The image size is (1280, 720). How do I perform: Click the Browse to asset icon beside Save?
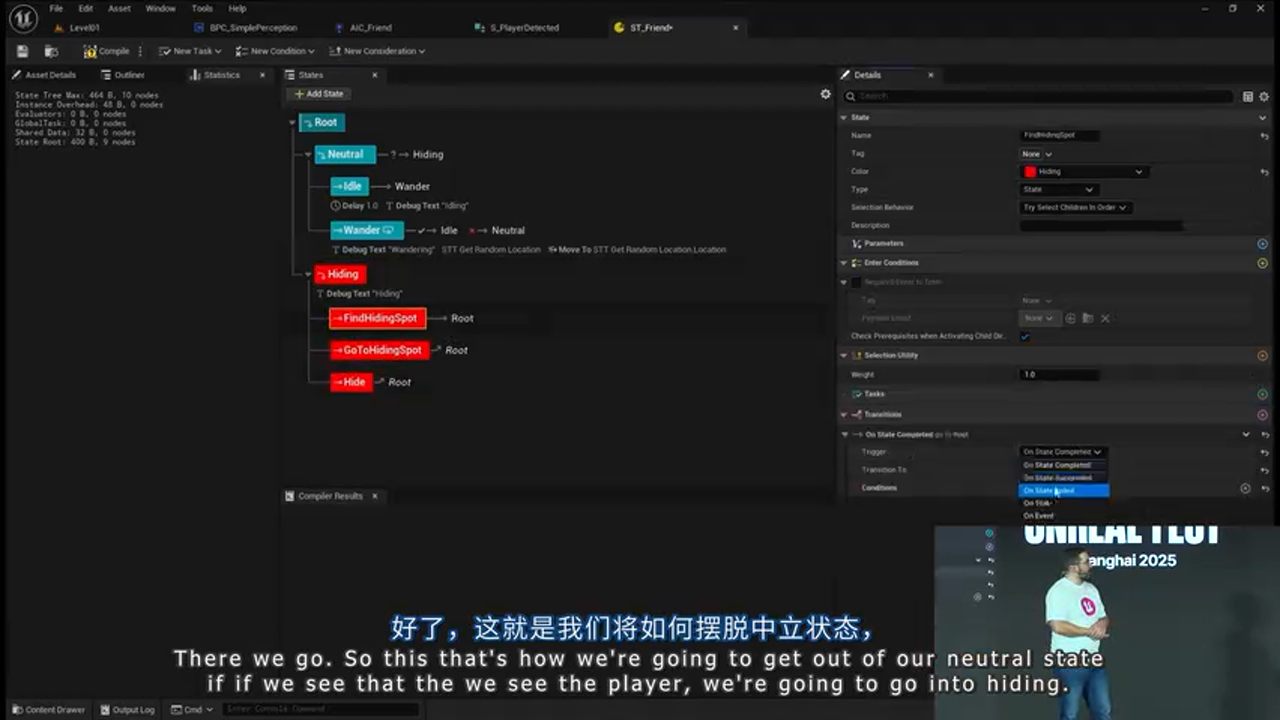point(51,51)
